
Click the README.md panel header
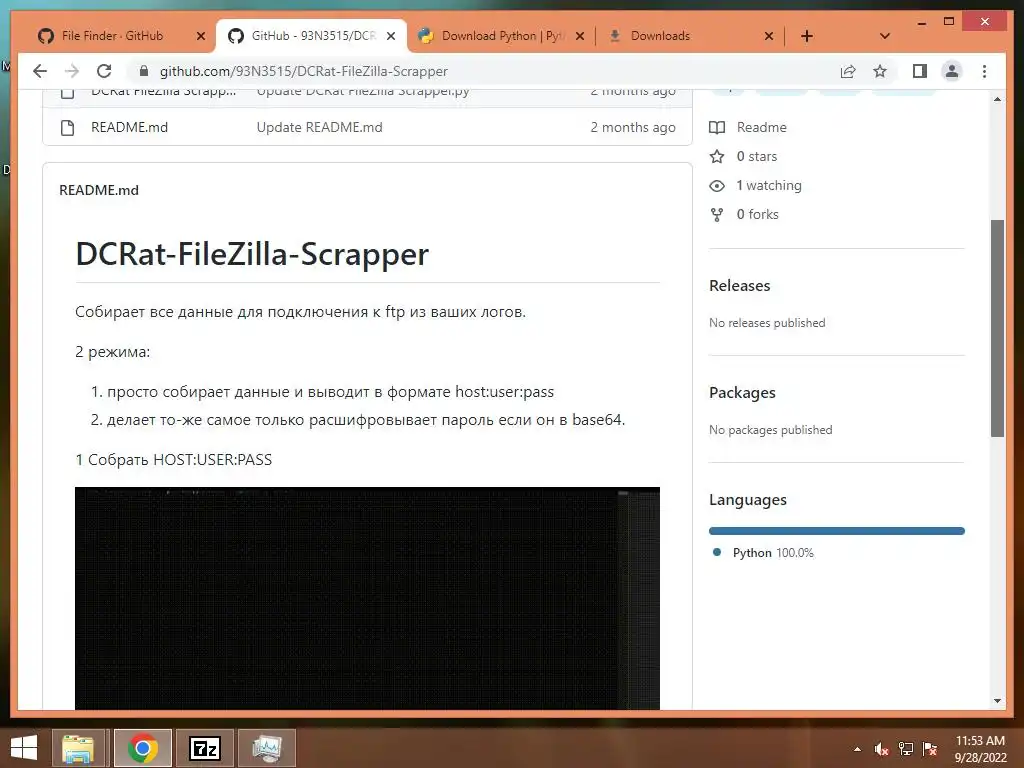click(x=99, y=190)
